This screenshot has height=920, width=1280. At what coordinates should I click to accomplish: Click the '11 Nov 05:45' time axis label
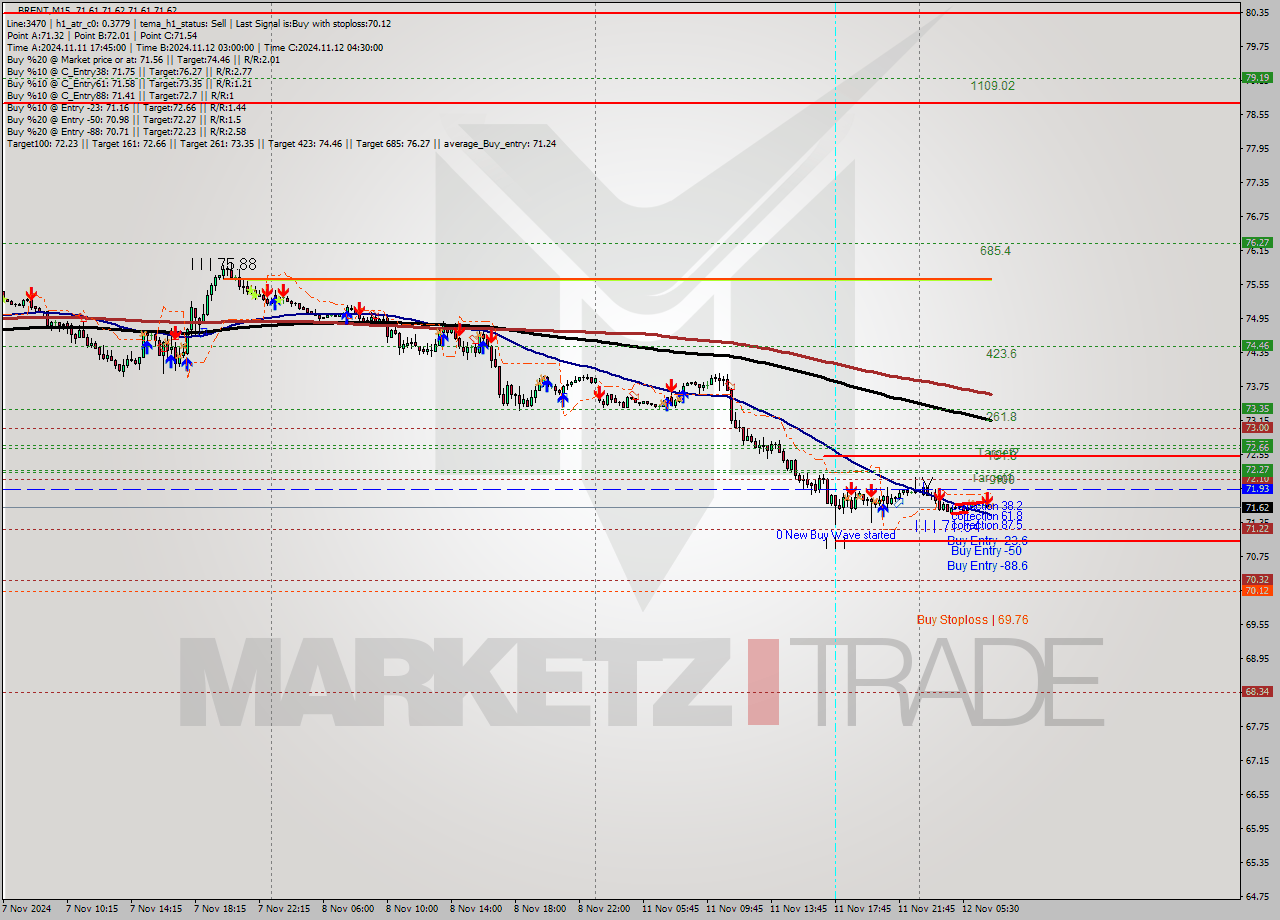click(x=670, y=909)
